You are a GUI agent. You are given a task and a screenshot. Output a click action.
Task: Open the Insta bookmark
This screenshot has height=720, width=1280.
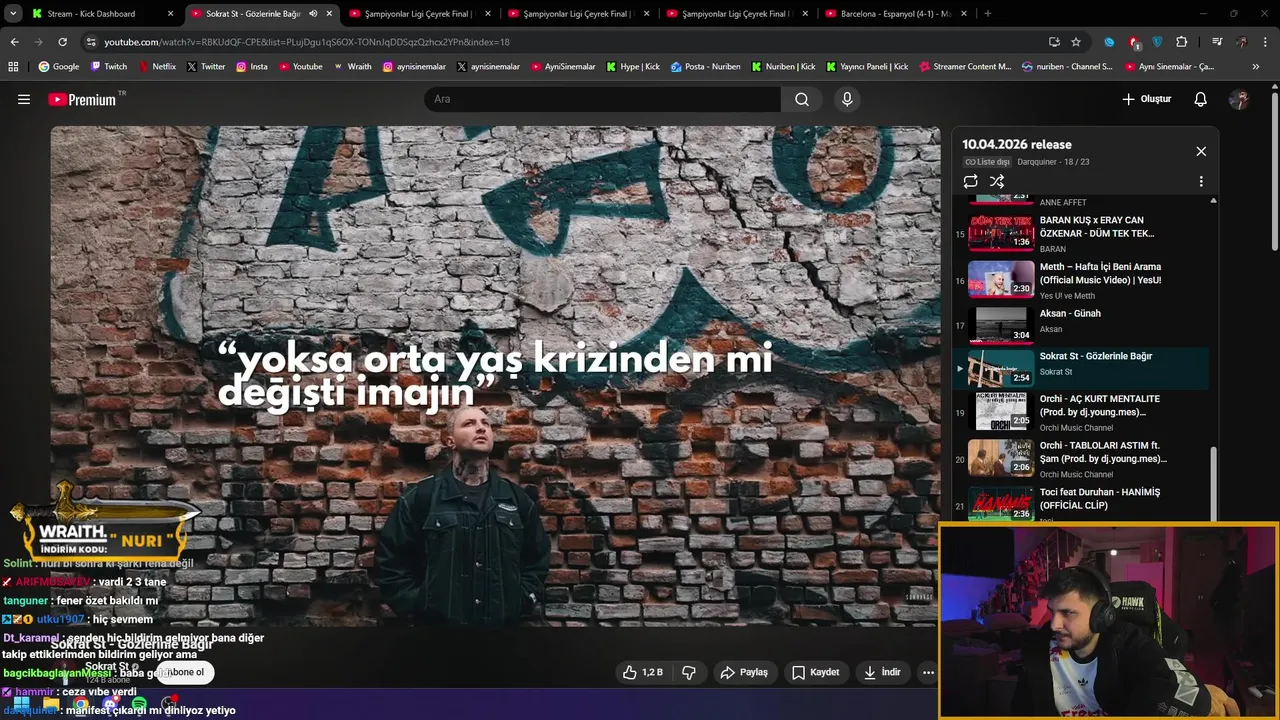pyautogui.click(x=252, y=67)
